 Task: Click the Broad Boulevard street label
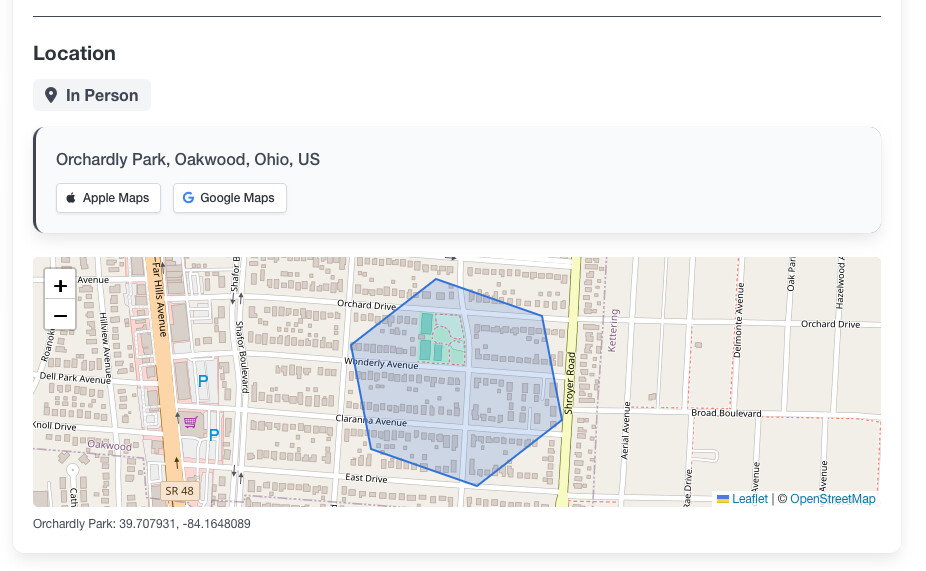(x=727, y=413)
